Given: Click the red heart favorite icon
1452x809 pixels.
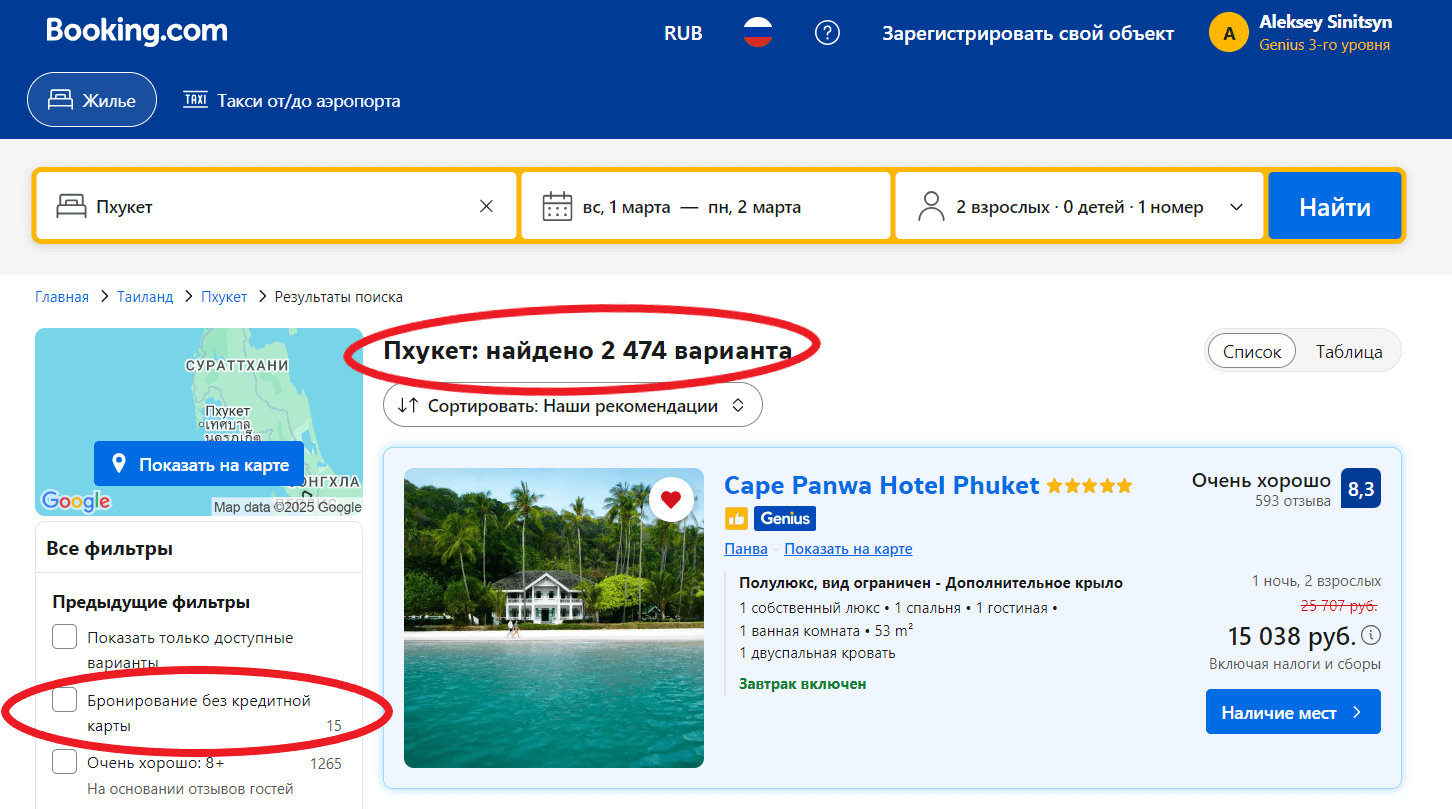Looking at the screenshot, I should (670, 501).
